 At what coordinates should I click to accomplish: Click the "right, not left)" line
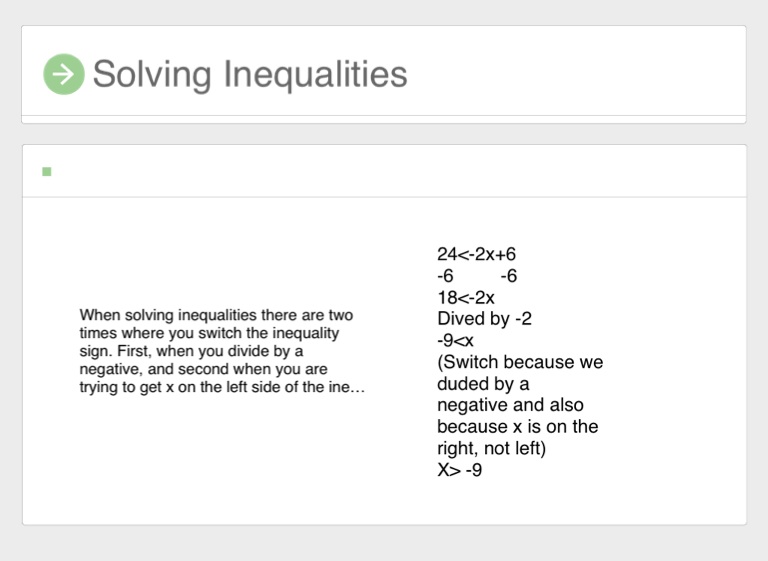492,448
